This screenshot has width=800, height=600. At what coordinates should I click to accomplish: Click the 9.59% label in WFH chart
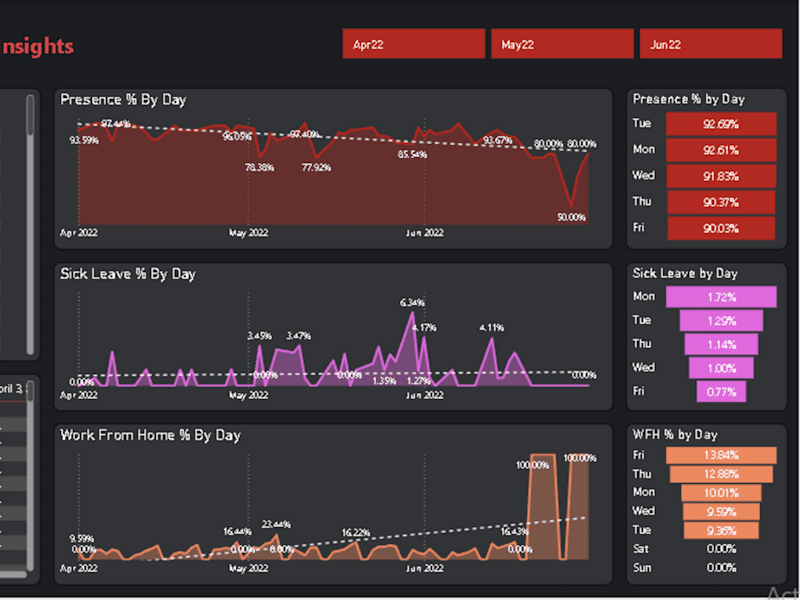82,539
